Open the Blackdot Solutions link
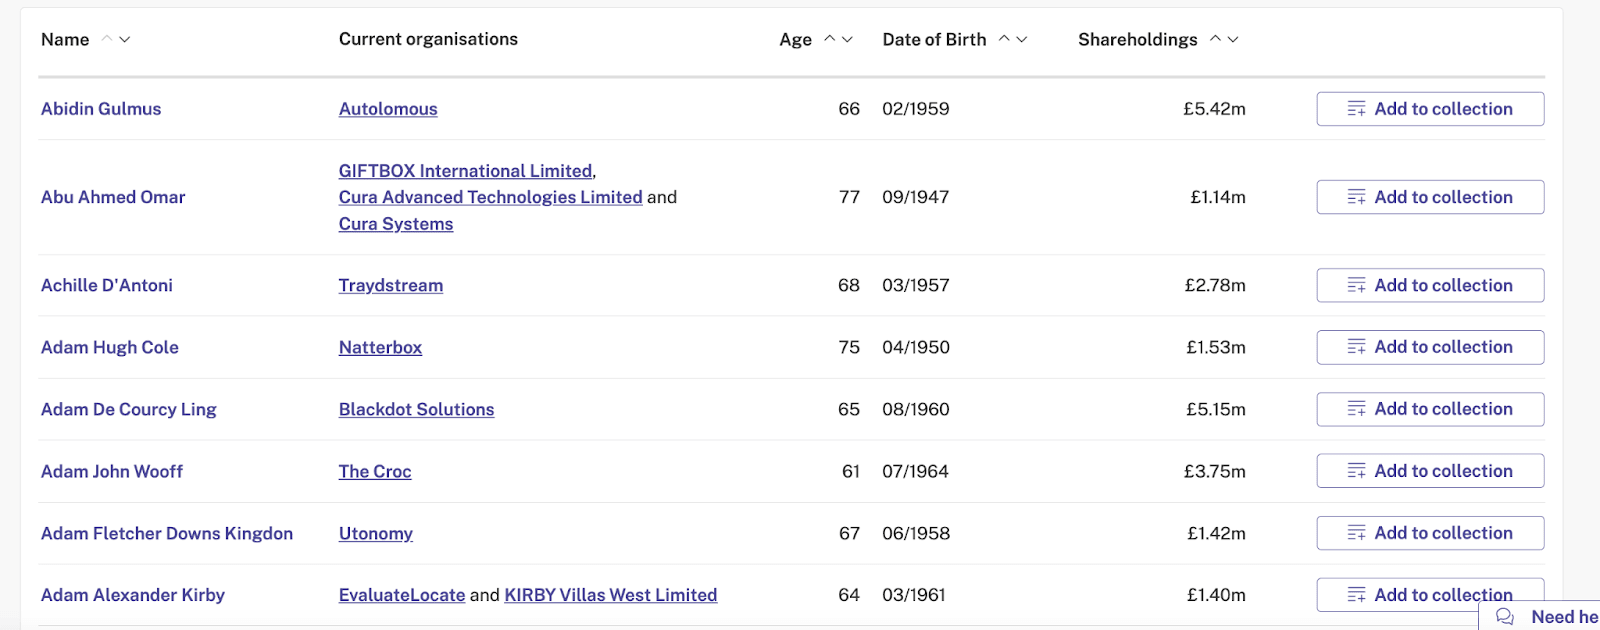This screenshot has width=1600, height=630. (416, 409)
